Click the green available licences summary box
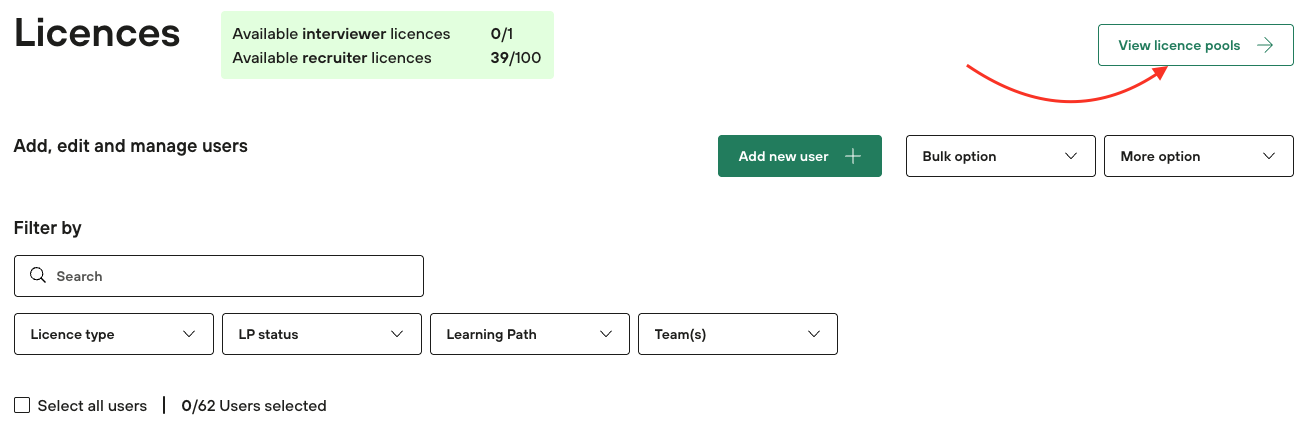 387,46
